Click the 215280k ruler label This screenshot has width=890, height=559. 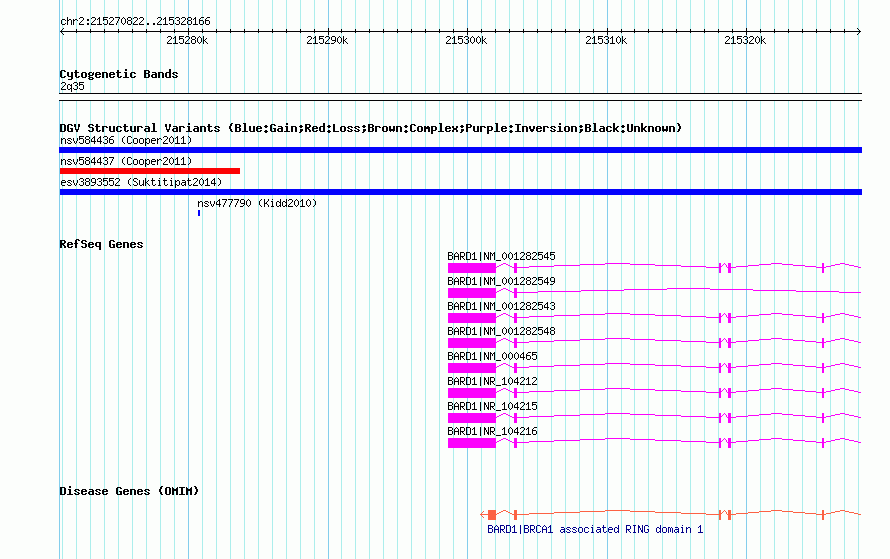pos(187,40)
